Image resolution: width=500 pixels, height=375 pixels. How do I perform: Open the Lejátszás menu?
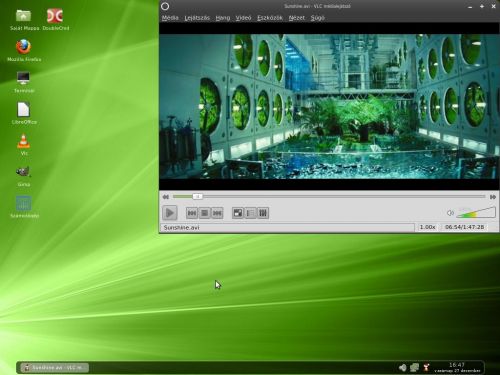tap(197, 18)
